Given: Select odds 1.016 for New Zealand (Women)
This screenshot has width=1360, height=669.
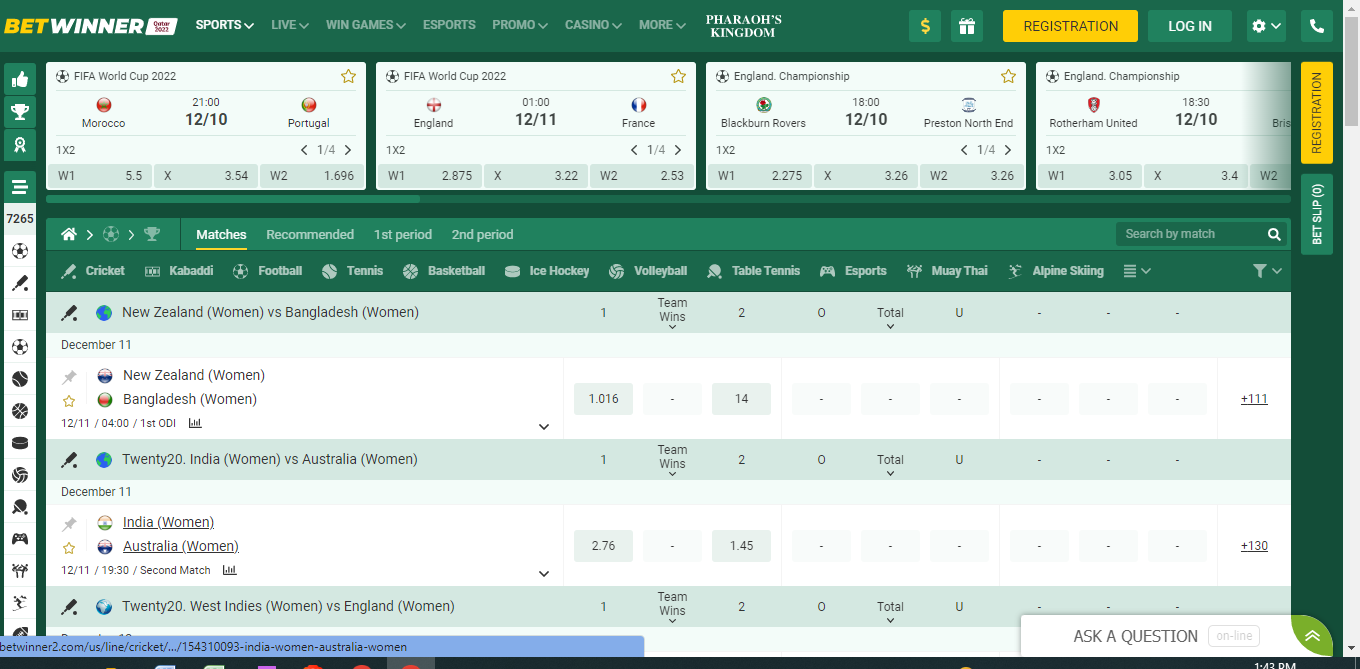Looking at the screenshot, I should pyautogui.click(x=603, y=399).
